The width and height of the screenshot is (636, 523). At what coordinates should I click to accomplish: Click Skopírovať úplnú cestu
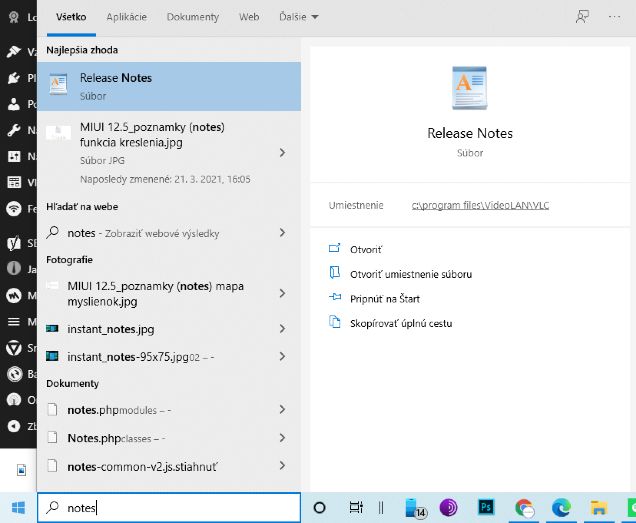[401, 323]
